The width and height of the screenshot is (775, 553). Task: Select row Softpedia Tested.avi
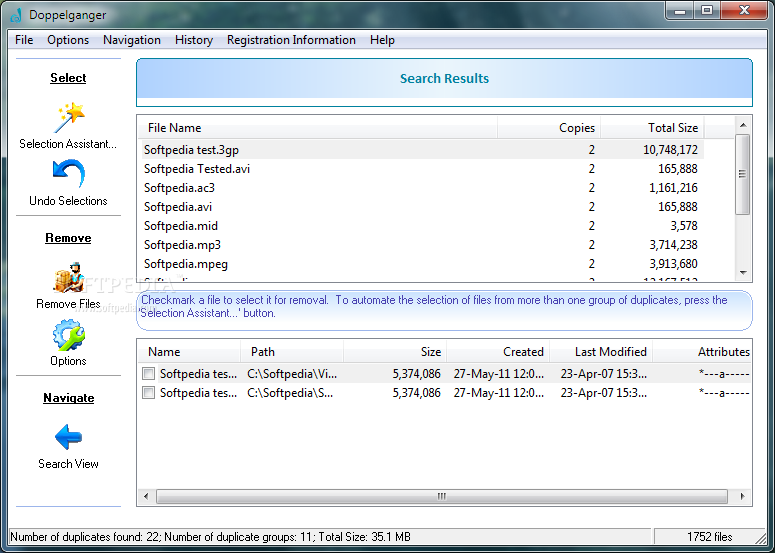(423, 169)
